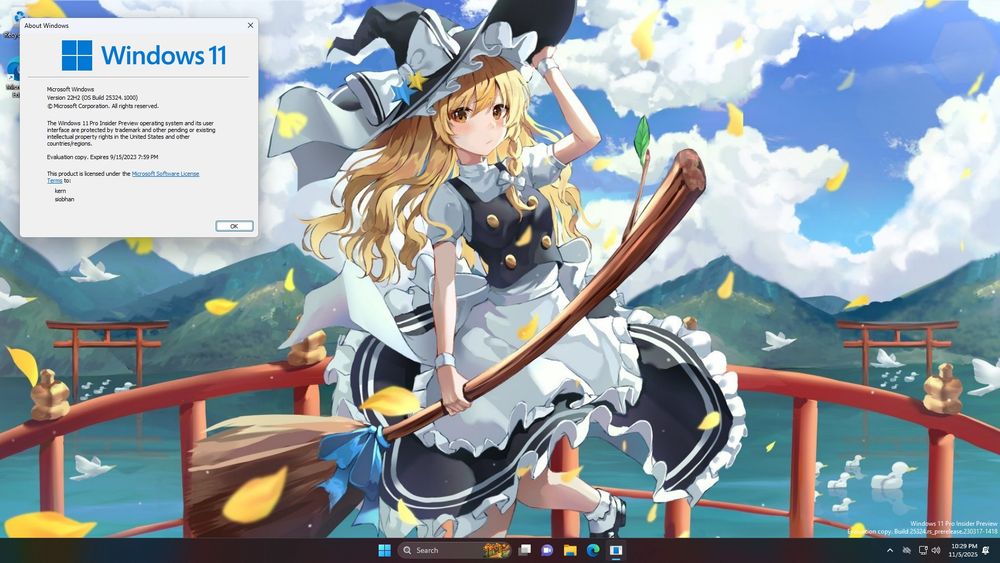Select the Recycle Bin desktop icon

[11, 24]
